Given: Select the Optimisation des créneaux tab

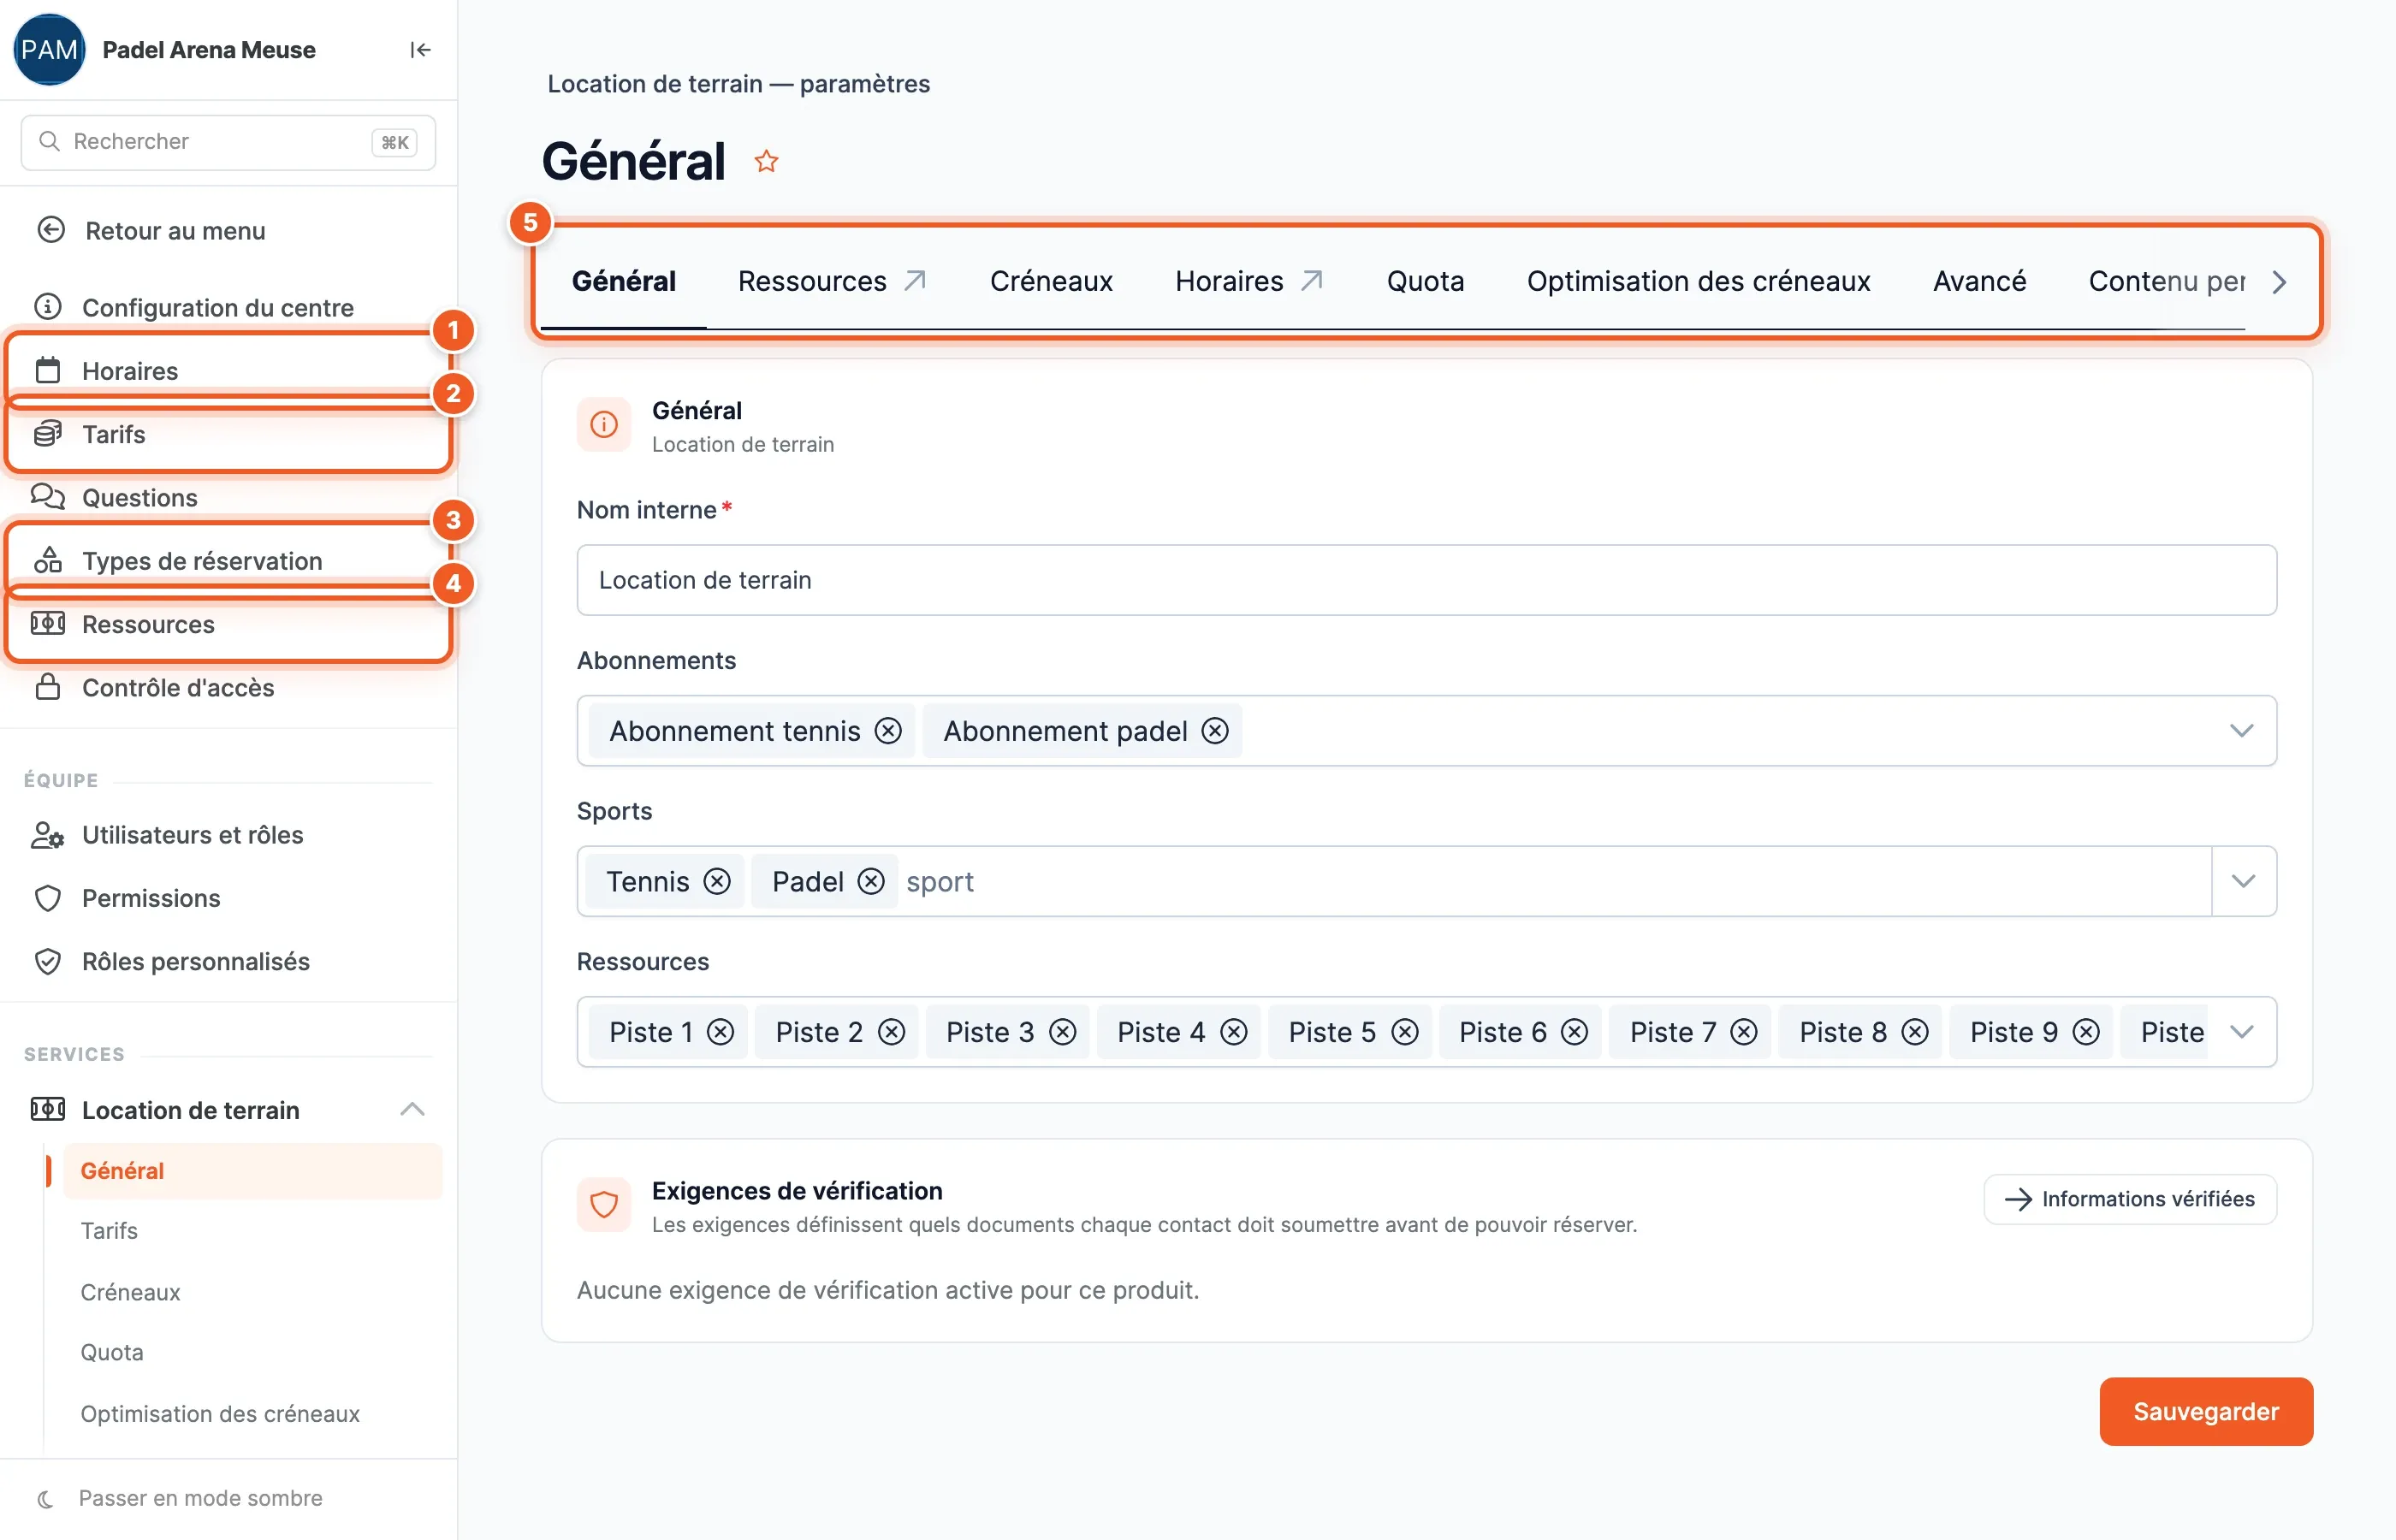Looking at the screenshot, I should [x=1698, y=281].
